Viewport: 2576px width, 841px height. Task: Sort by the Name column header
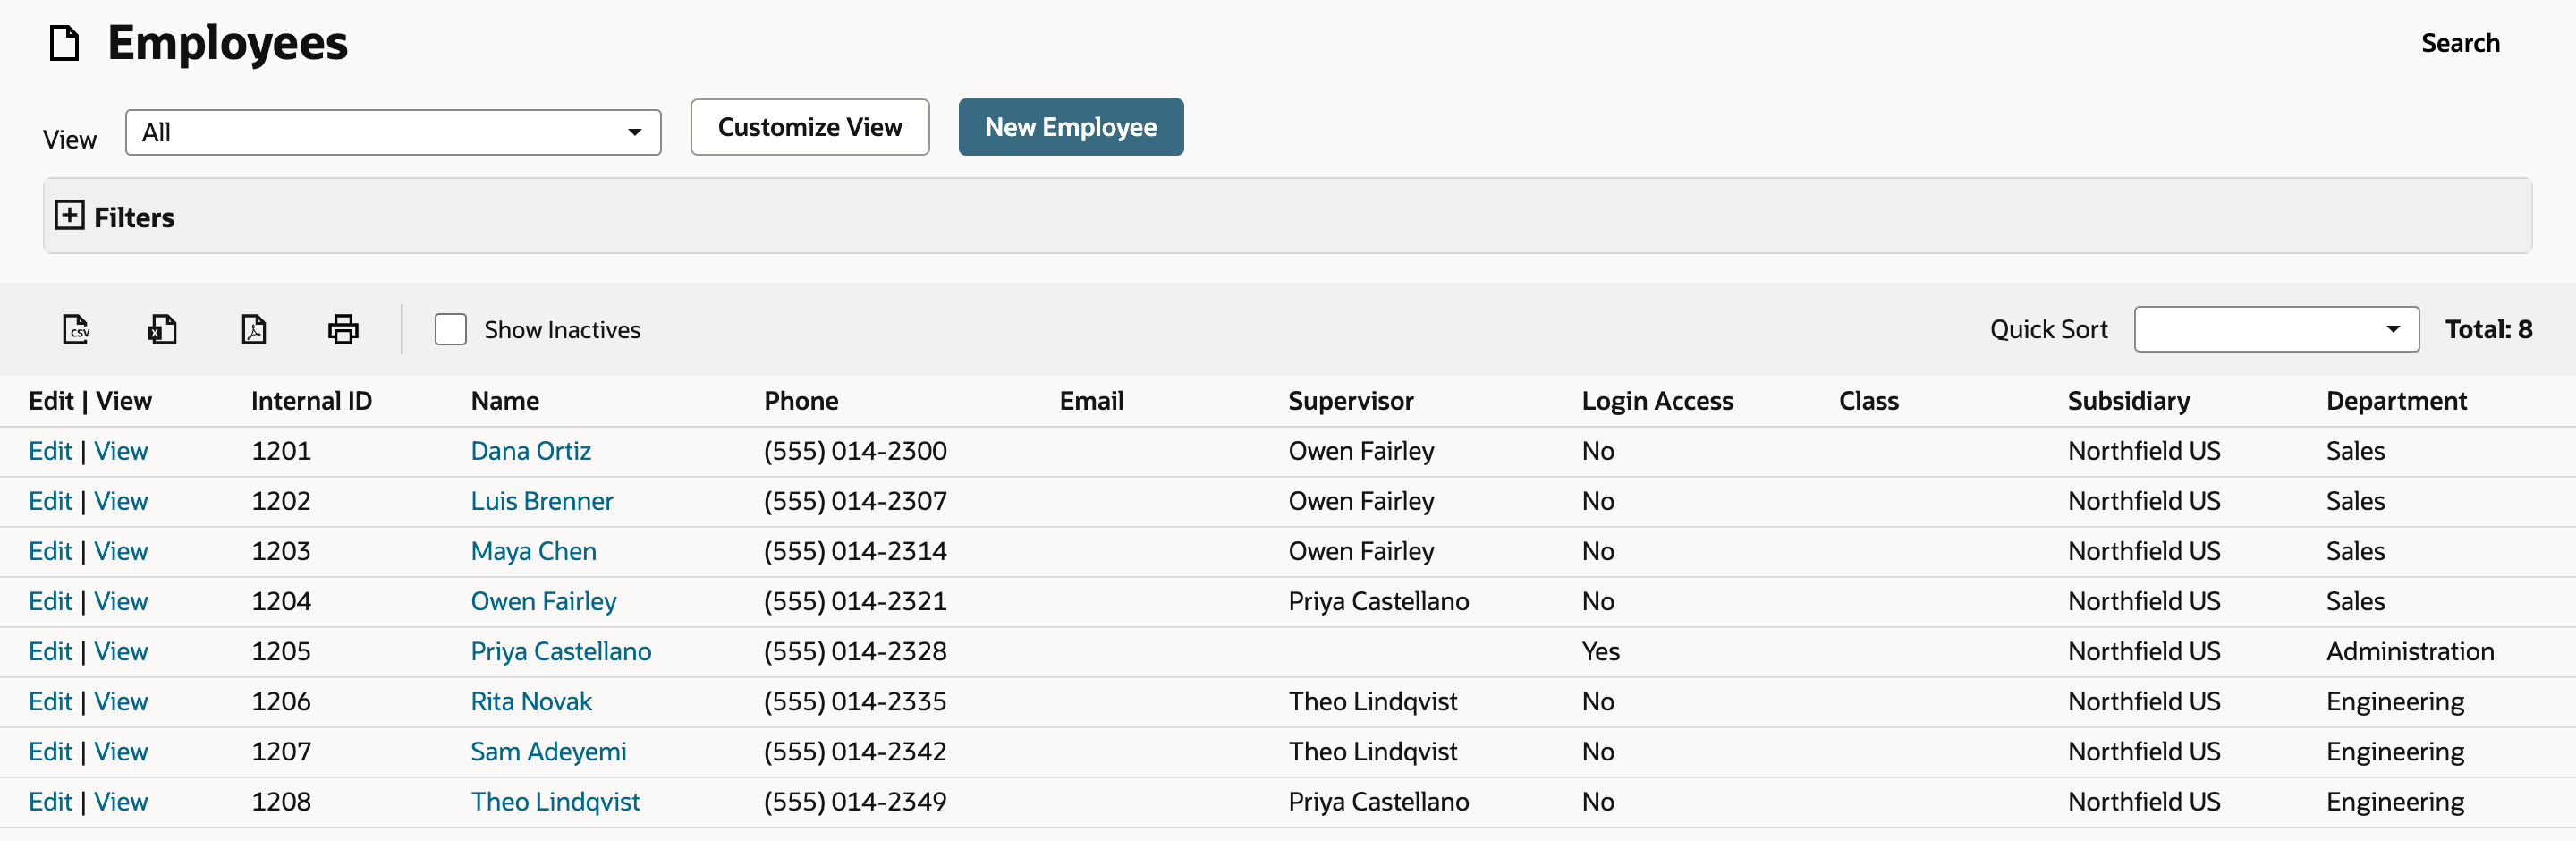pyautogui.click(x=505, y=401)
